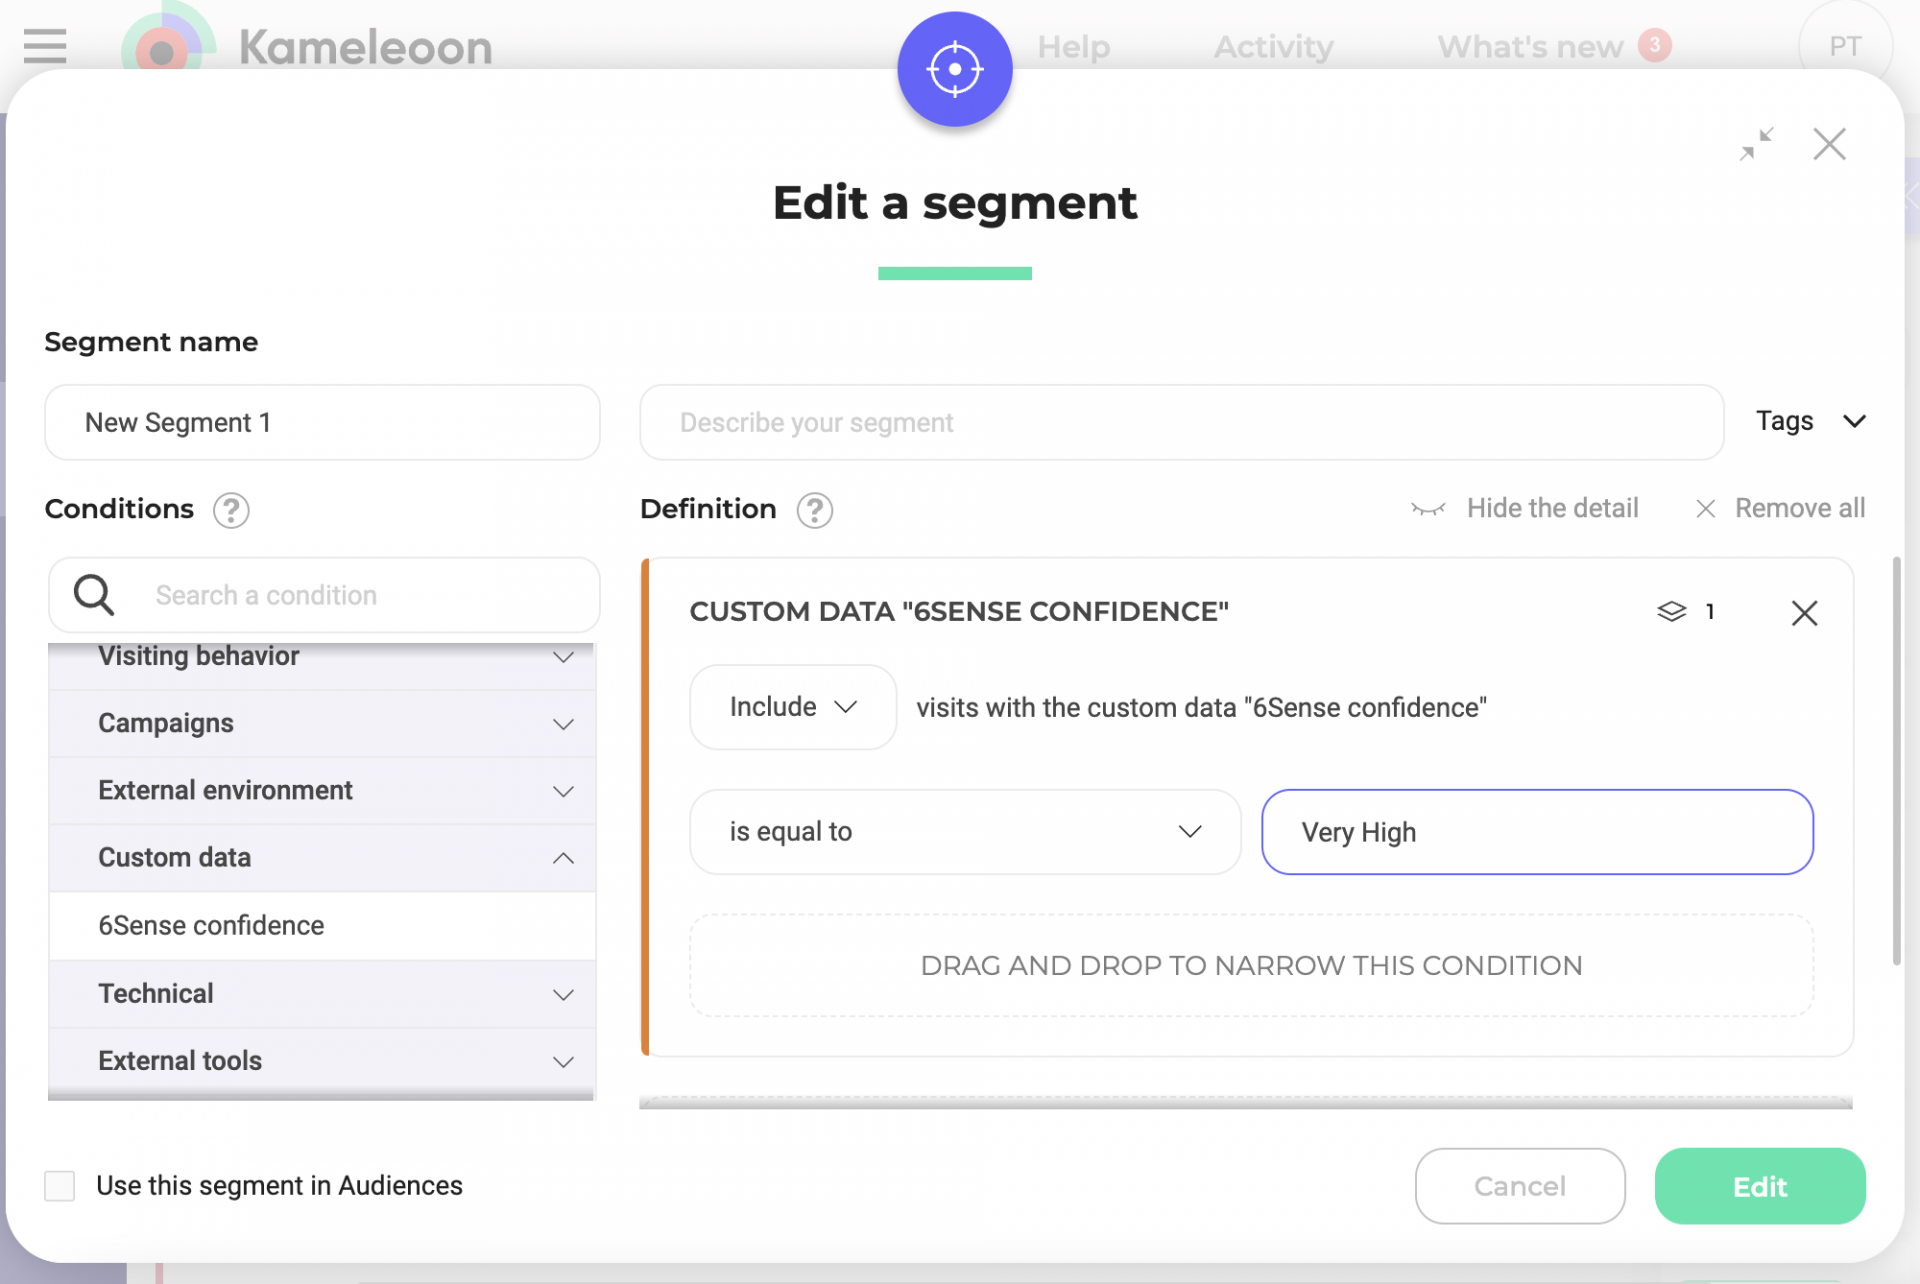Select the 6Sense confidence condition

click(x=211, y=926)
